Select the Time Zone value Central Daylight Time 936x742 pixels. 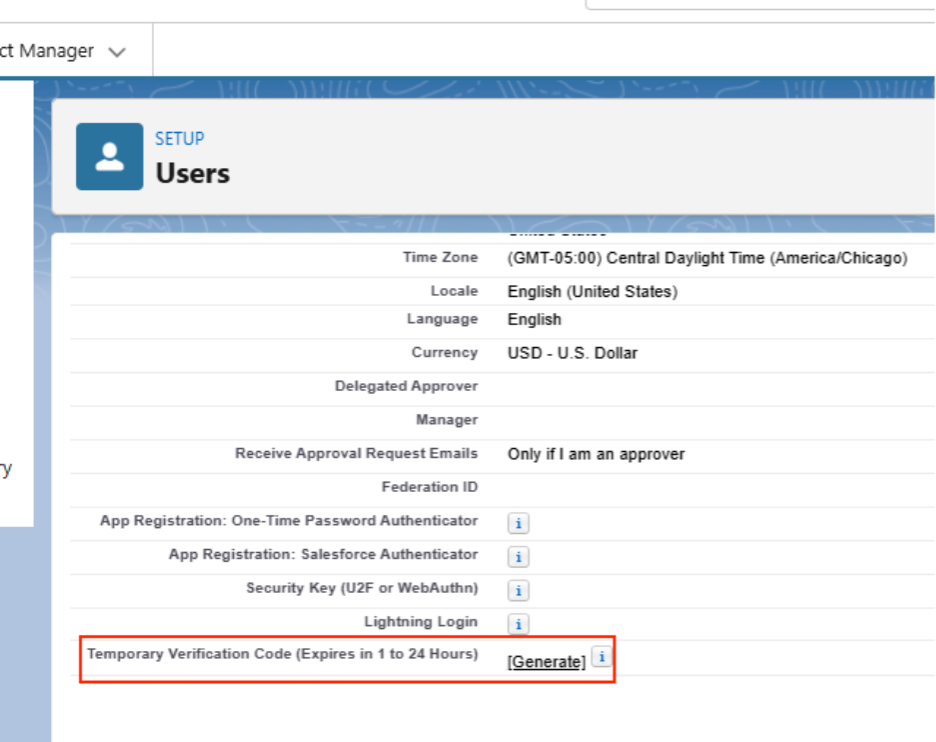pyautogui.click(x=707, y=258)
